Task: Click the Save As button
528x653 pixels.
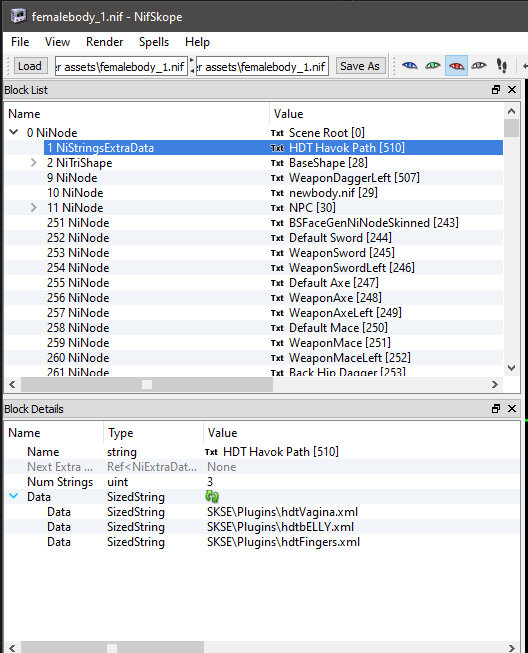Action: (x=360, y=66)
